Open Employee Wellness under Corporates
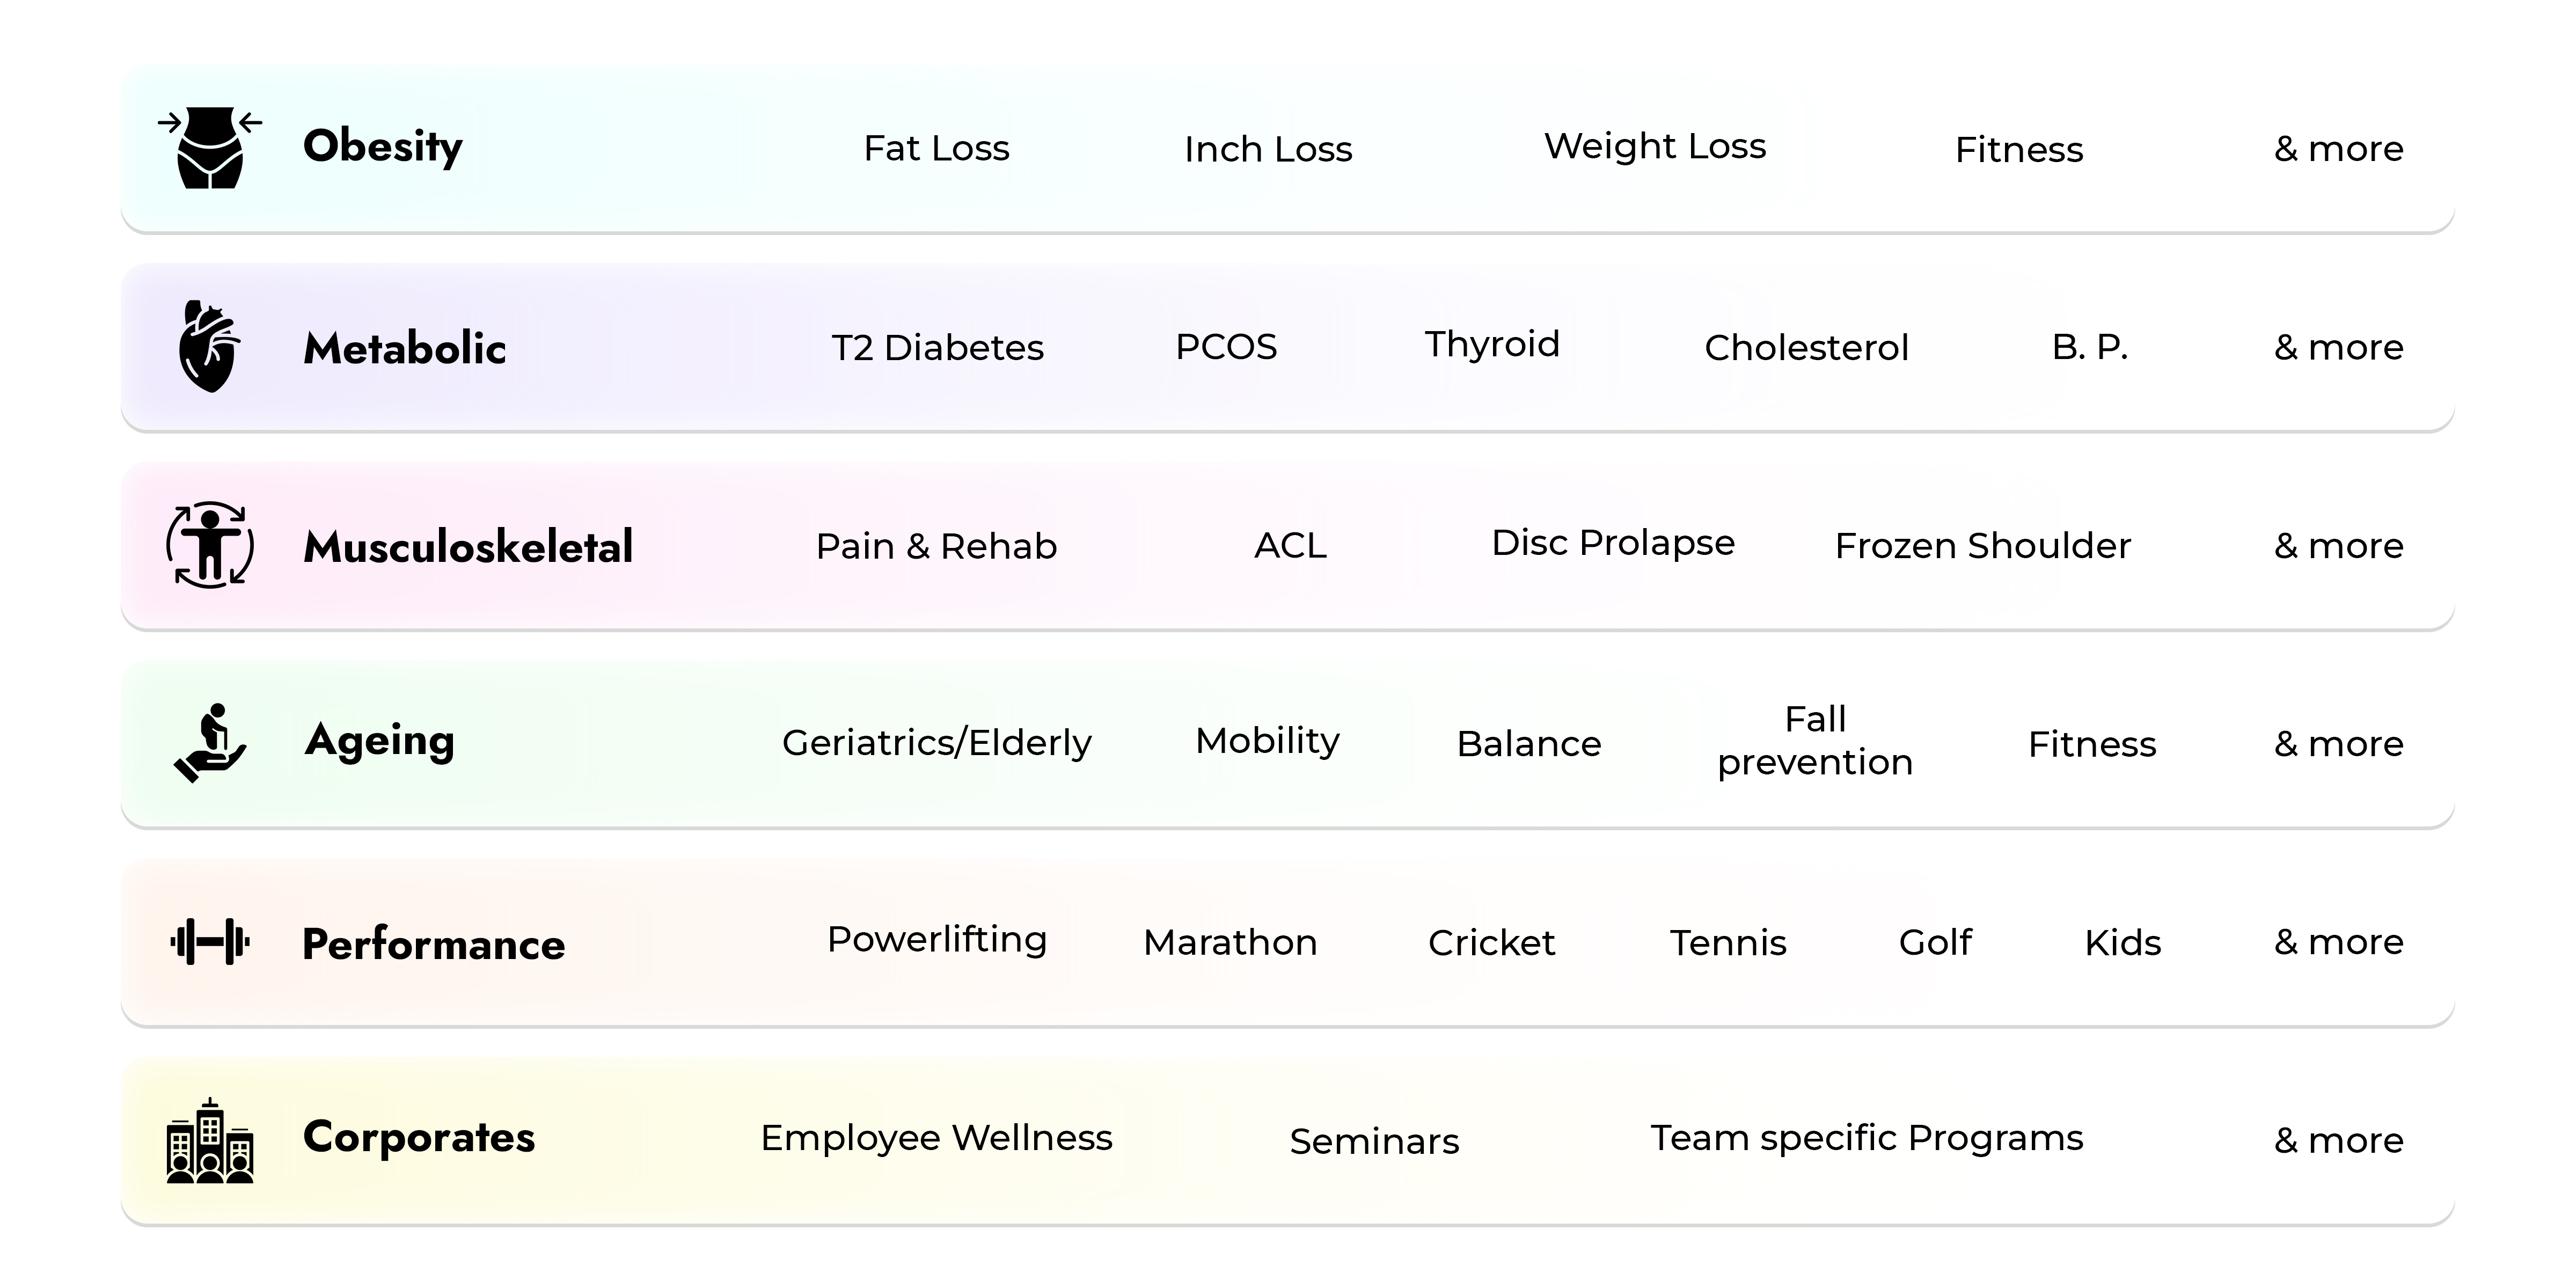This screenshot has width=2576, height=1288. pos(936,1138)
